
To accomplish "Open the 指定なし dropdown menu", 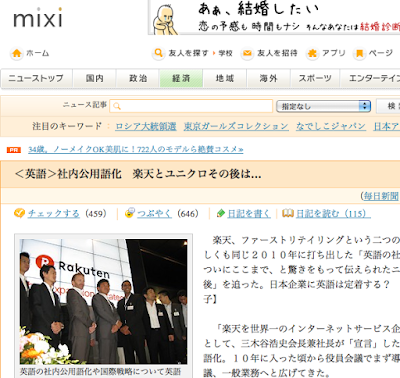I will (323, 106).
